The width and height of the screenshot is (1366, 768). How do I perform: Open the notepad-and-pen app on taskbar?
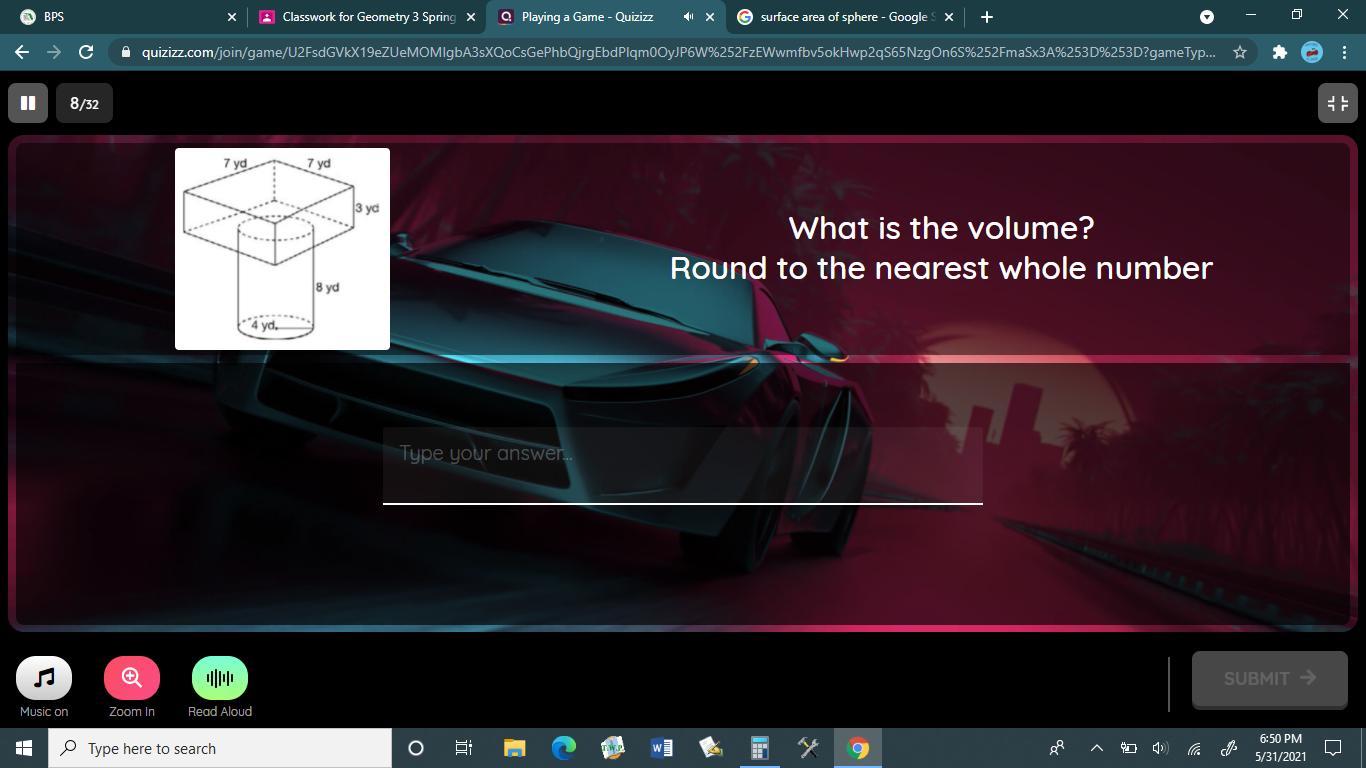click(710, 748)
